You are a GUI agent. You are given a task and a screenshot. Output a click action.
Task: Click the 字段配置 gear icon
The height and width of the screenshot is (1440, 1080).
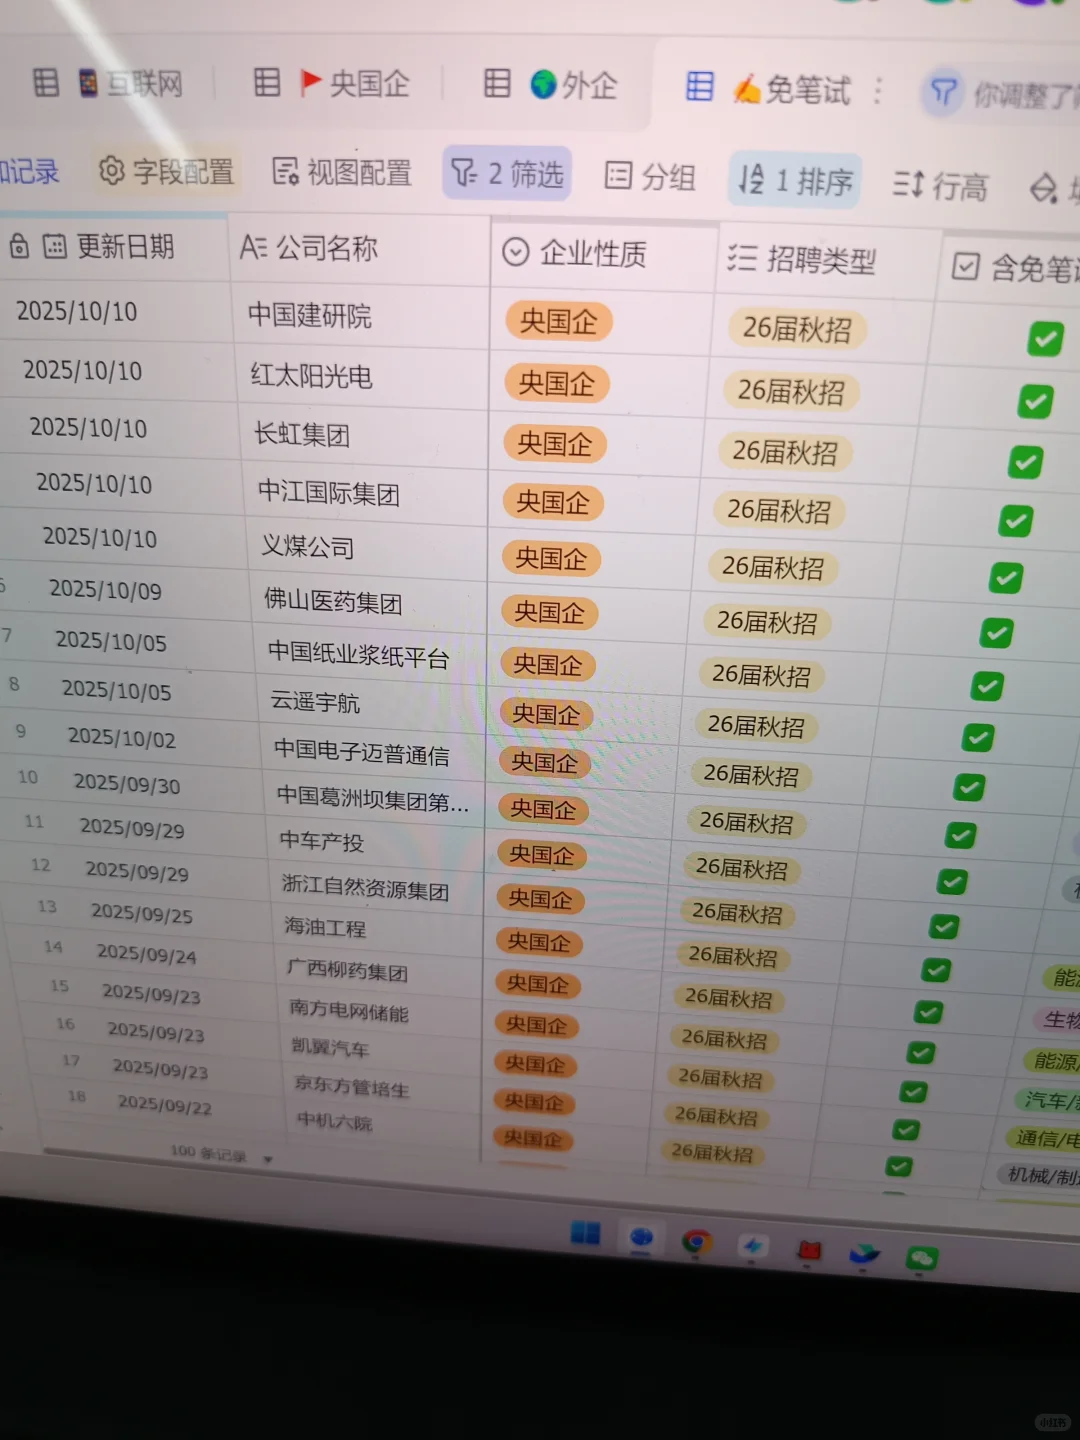point(111,171)
